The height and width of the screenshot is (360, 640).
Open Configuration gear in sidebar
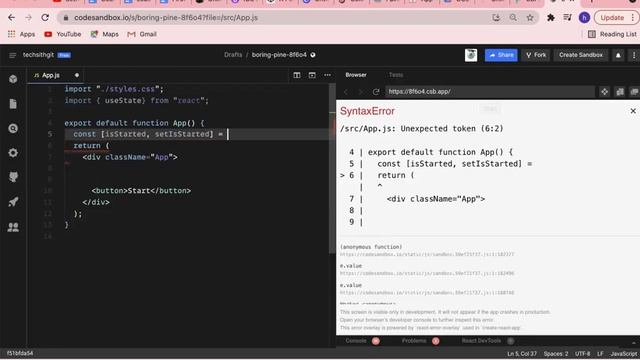[13, 153]
